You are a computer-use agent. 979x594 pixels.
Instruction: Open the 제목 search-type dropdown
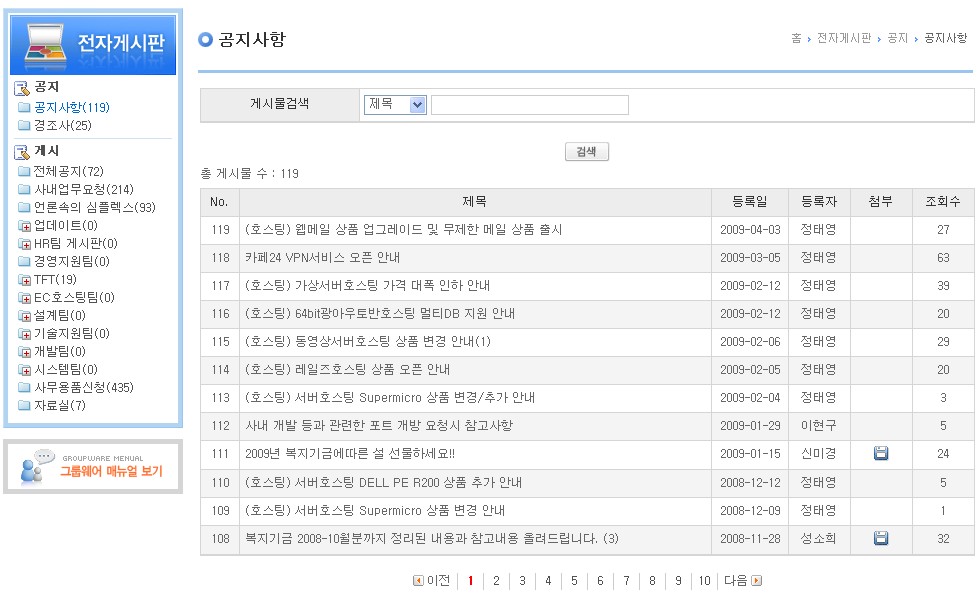(395, 104)
